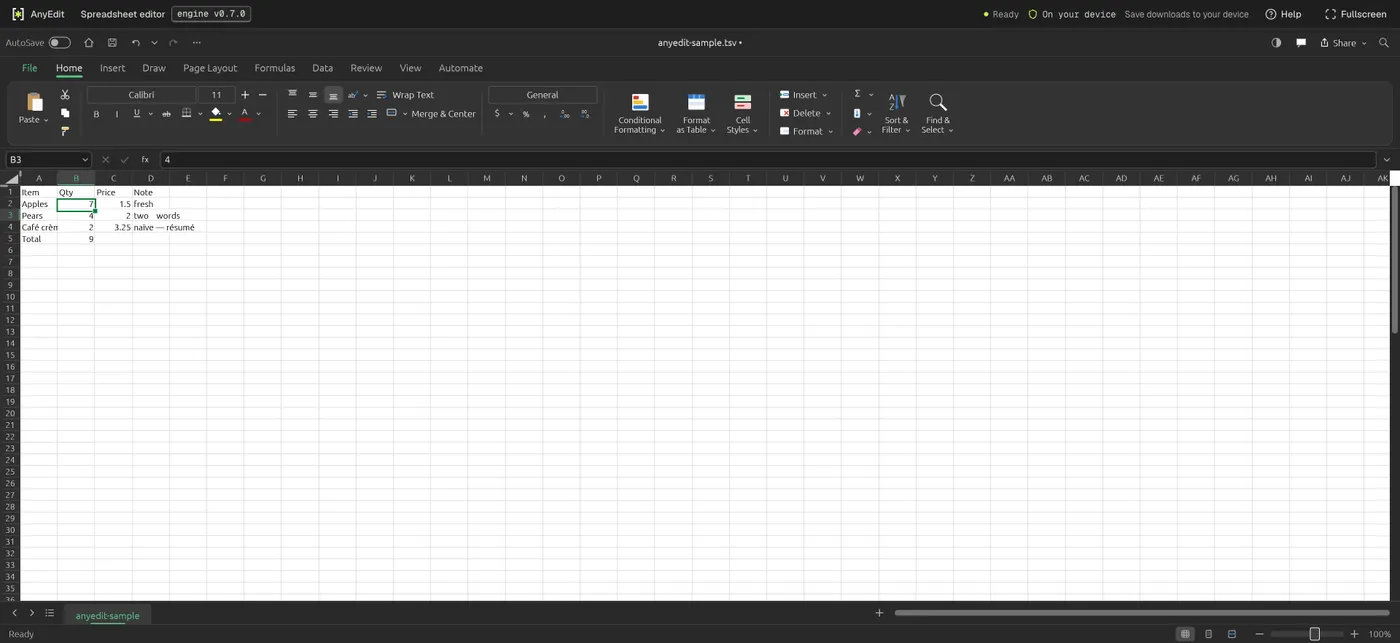Open the Format as Table menu
The width and height of the screenshot is (1400, 643).
[x=696, y=114]
